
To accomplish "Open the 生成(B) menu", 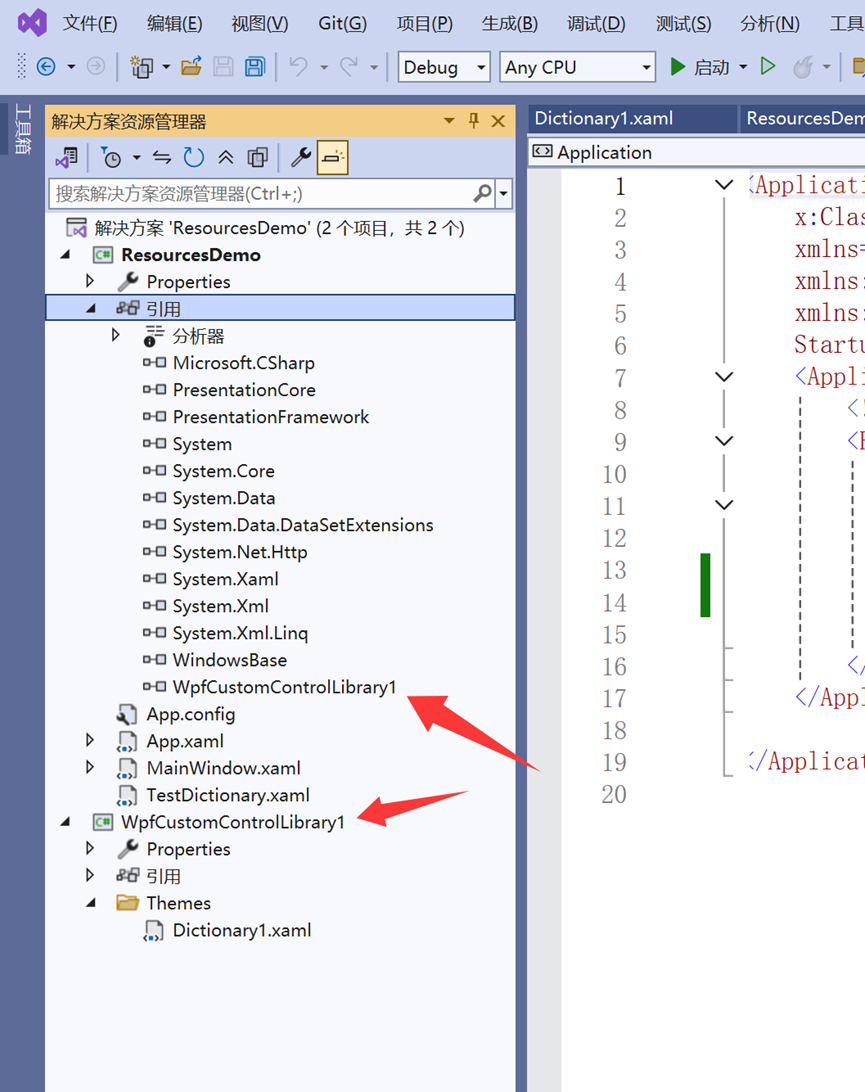I will 509,24.
